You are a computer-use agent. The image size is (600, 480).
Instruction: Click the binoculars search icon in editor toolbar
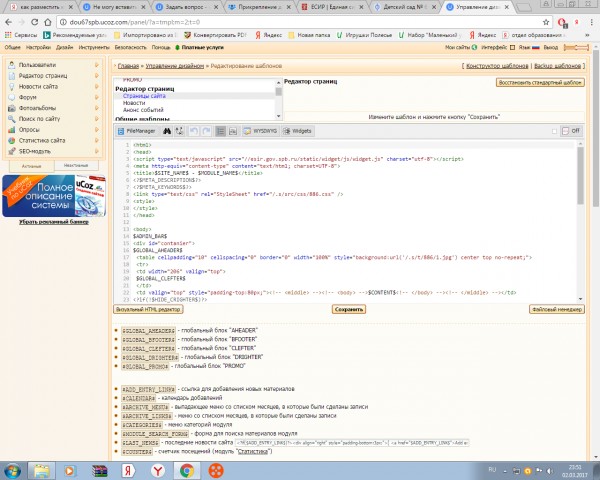click(x=167, y=131)
